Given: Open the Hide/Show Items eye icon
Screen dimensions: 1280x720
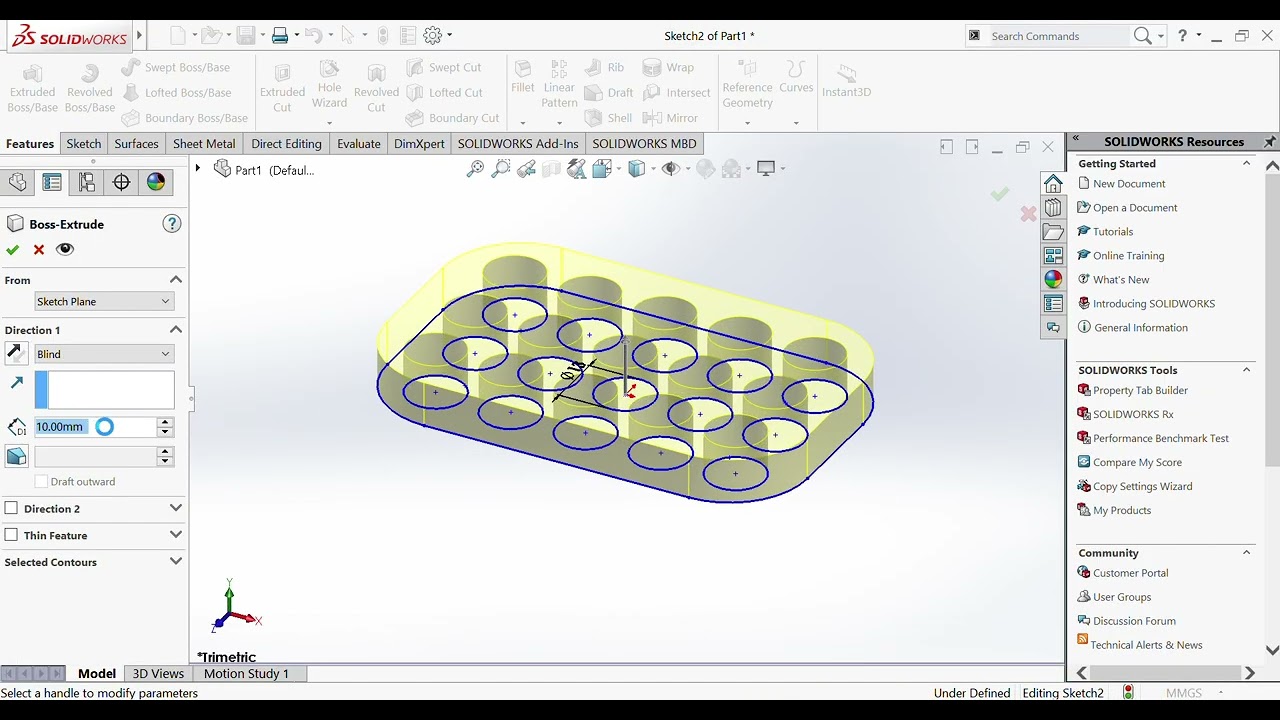Looking at the screenshot, I should coord(671,169).
